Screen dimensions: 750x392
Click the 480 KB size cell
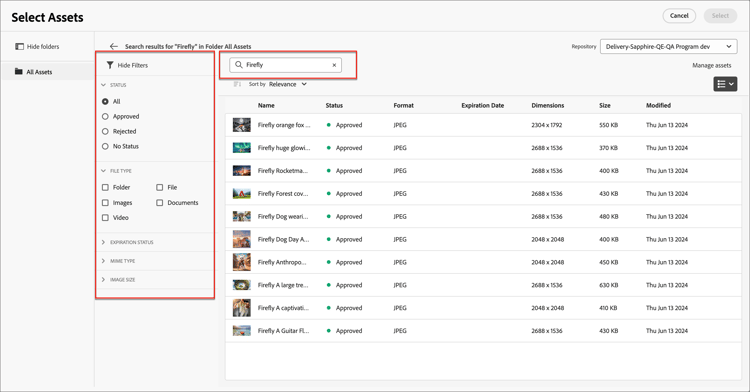tap(608, 217)
